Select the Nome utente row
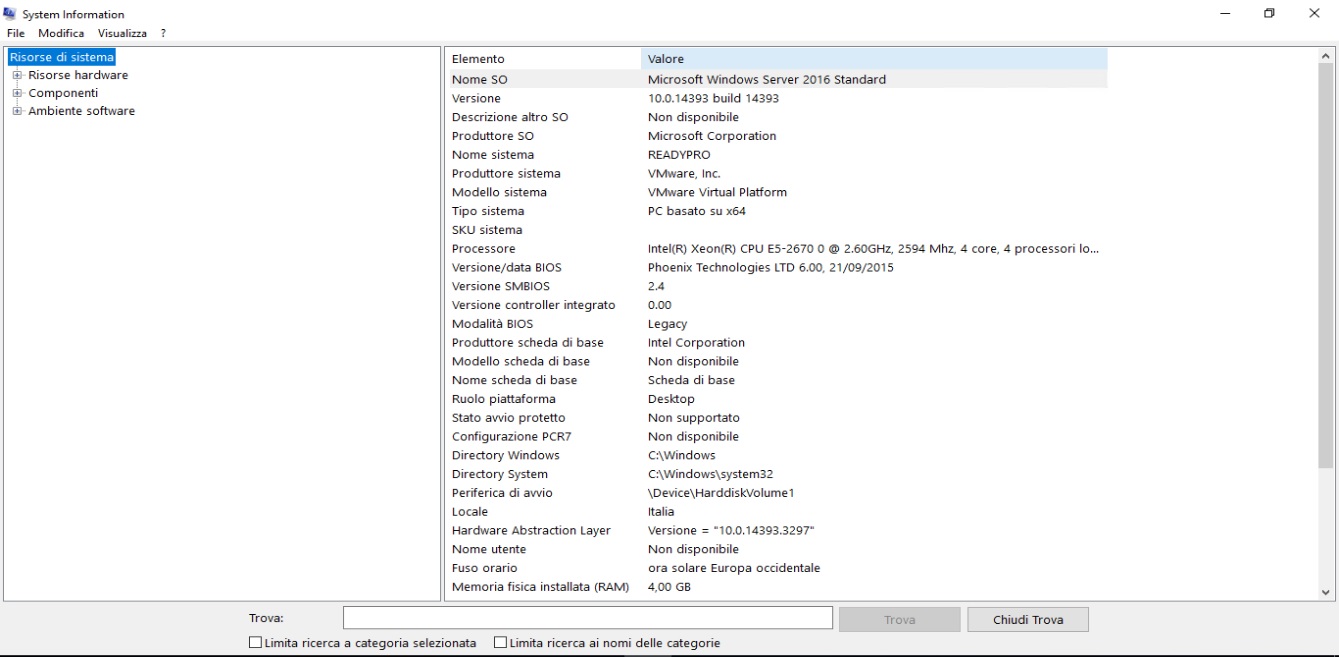The image size is (1339, 657). 776,549
